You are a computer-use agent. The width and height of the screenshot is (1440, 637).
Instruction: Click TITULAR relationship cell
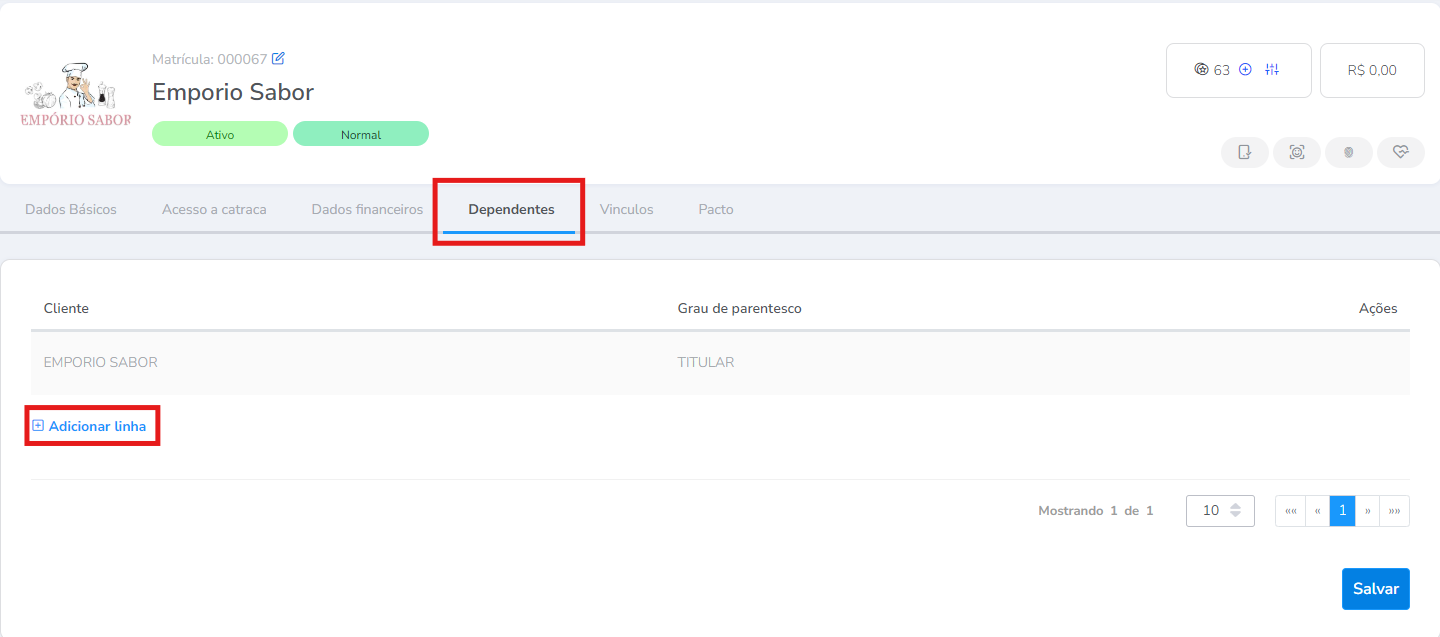pos(706,362)
